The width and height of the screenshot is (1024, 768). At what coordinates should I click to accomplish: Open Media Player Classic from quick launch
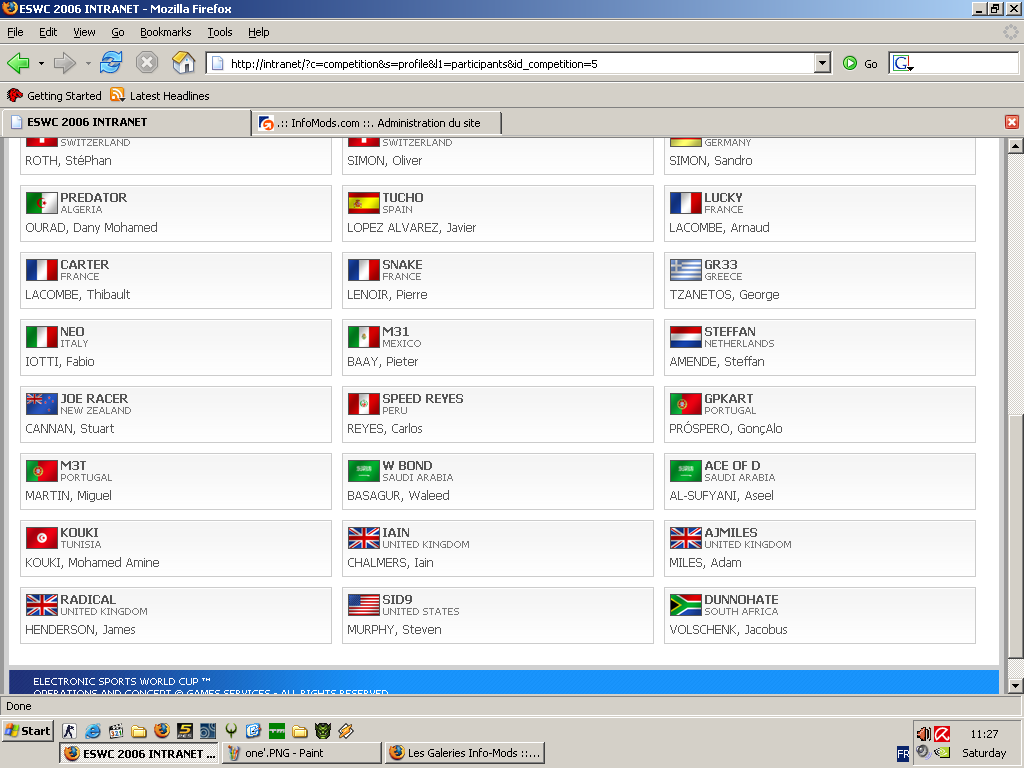[116, 731]
